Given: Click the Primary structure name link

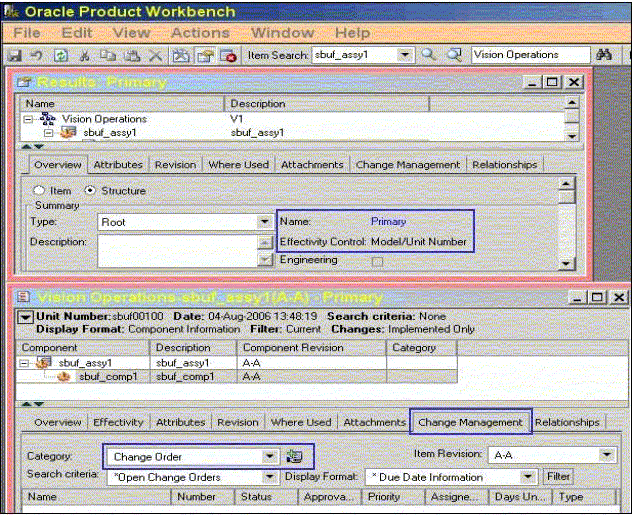Looking at the screenshot, I should click(x=388, y=221).
